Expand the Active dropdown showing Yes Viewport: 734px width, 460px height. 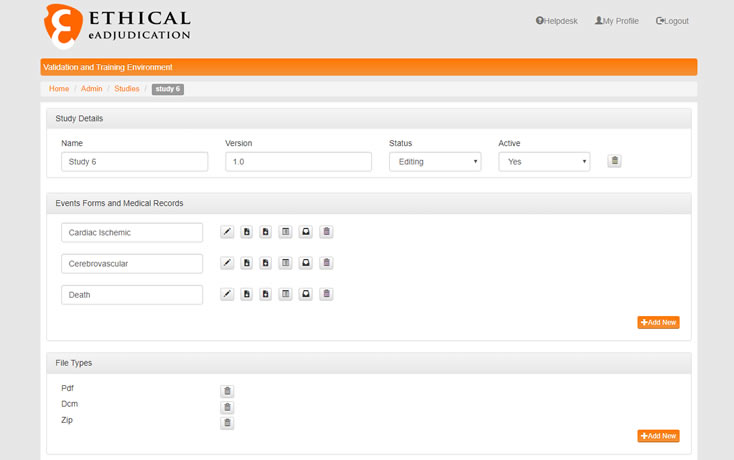pos(543,161)
